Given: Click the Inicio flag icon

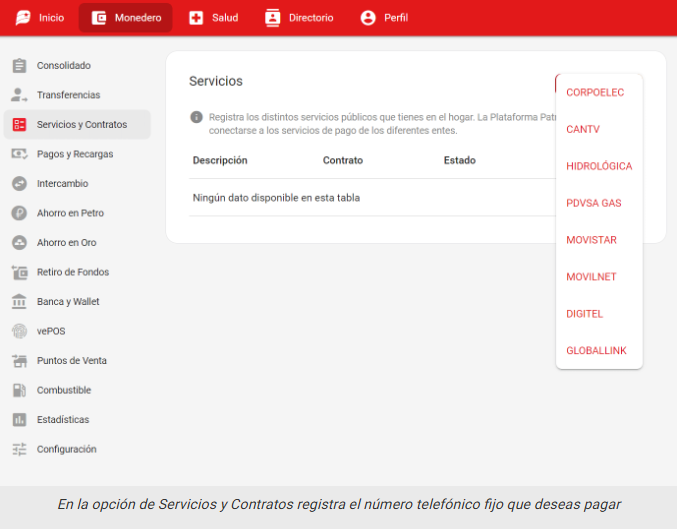Looking at the screenshot, I should pos(23,18).
